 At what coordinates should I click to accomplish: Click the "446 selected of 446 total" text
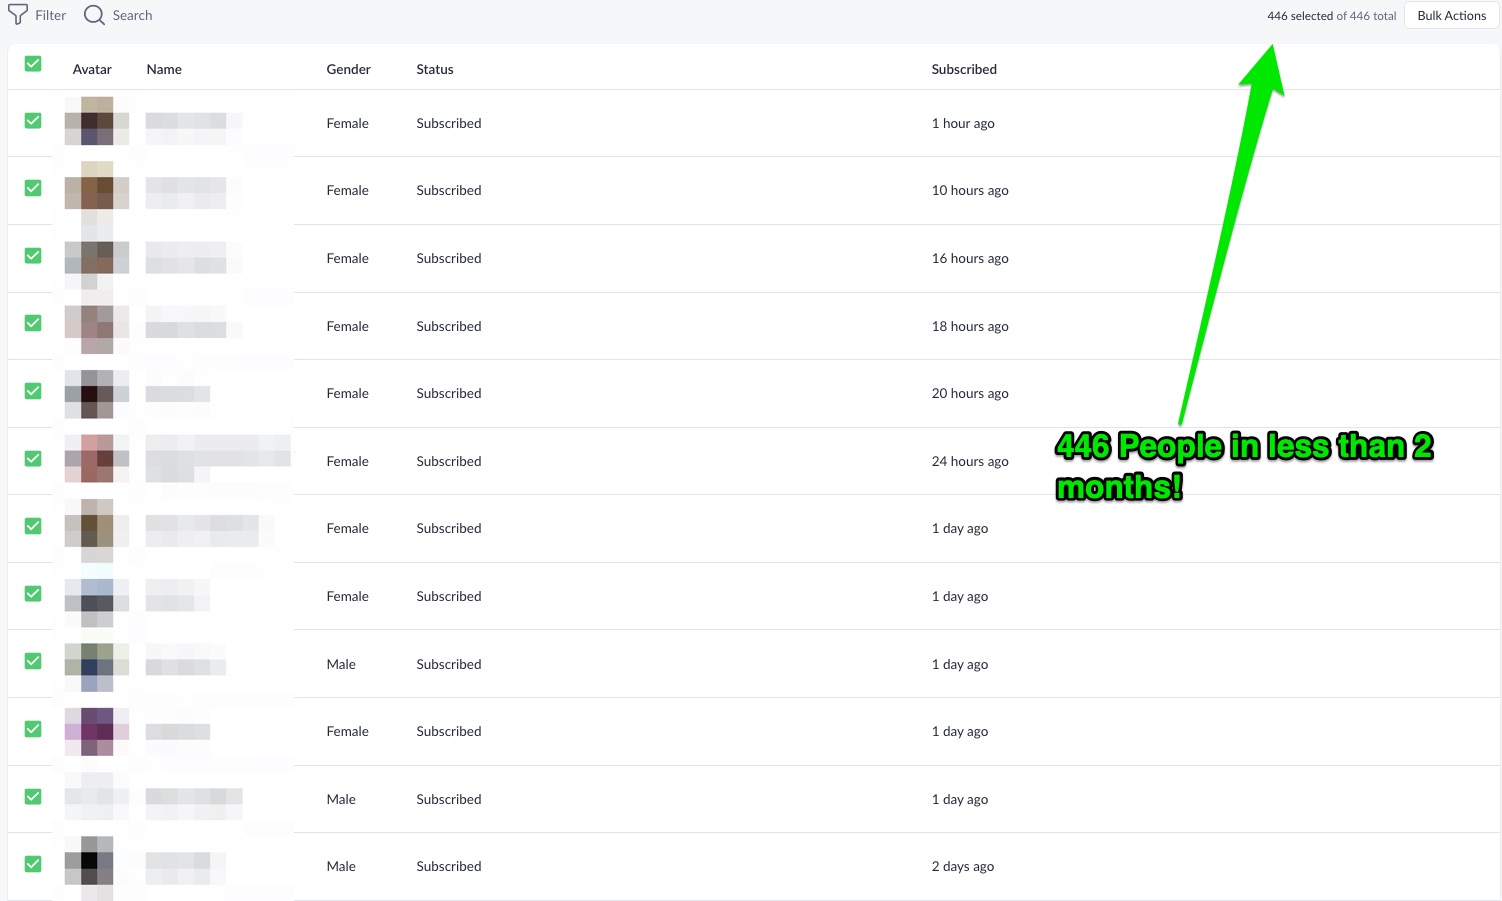click(x=1331, y=16)
